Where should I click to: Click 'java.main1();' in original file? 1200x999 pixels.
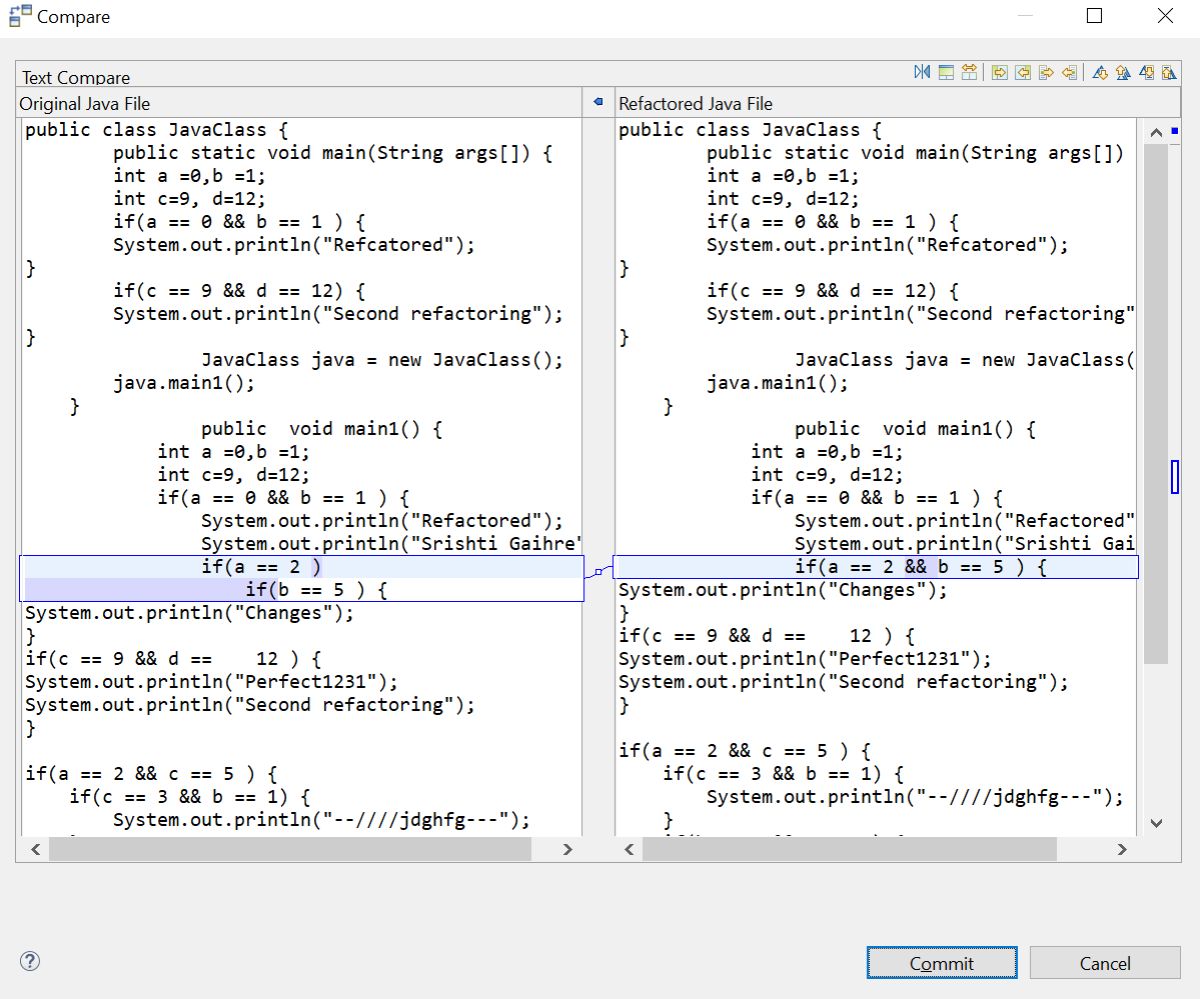tap(184, 383)
